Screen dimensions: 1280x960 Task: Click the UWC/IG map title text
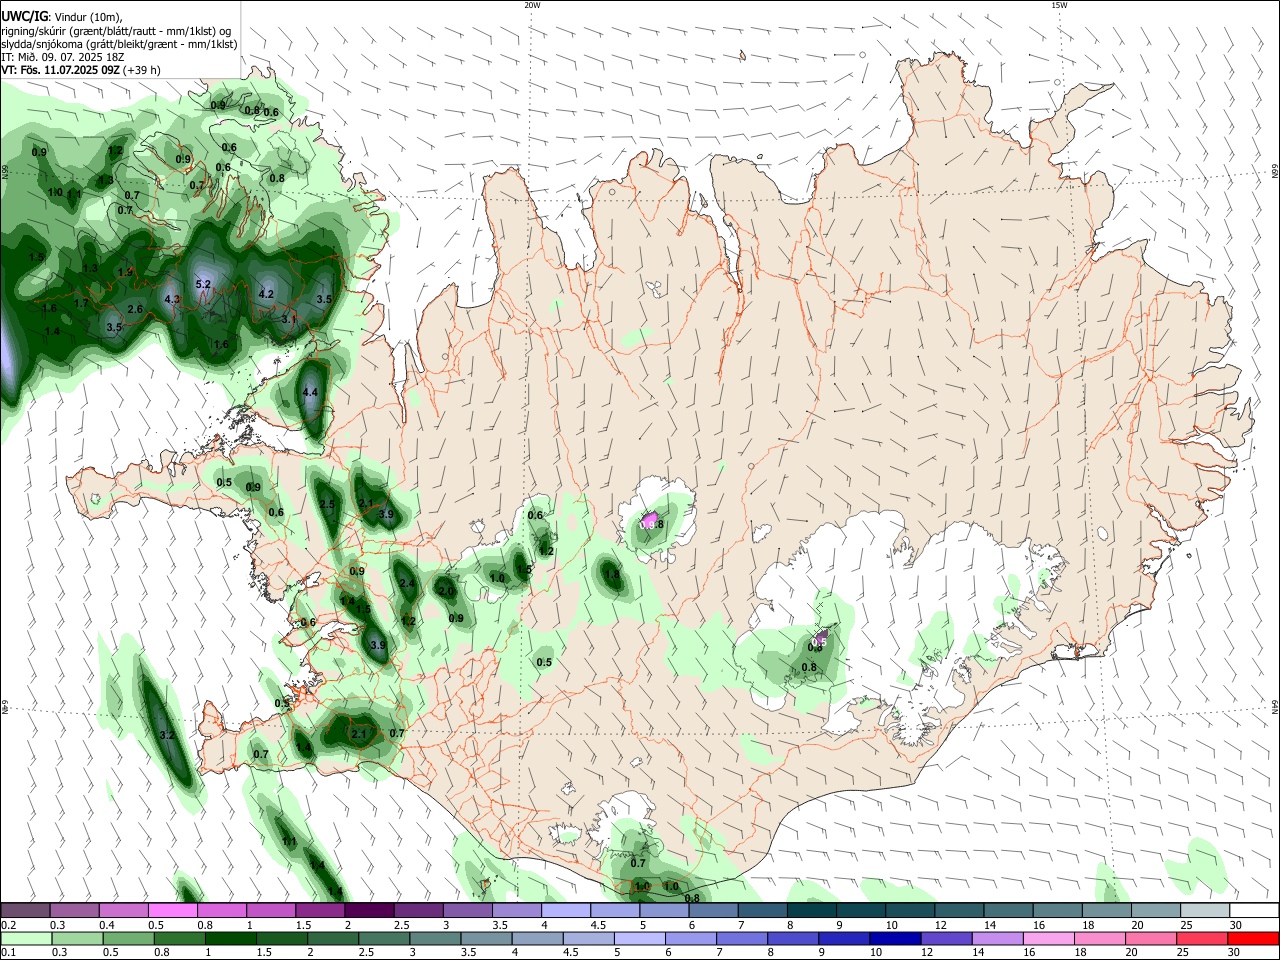(24, 16)
